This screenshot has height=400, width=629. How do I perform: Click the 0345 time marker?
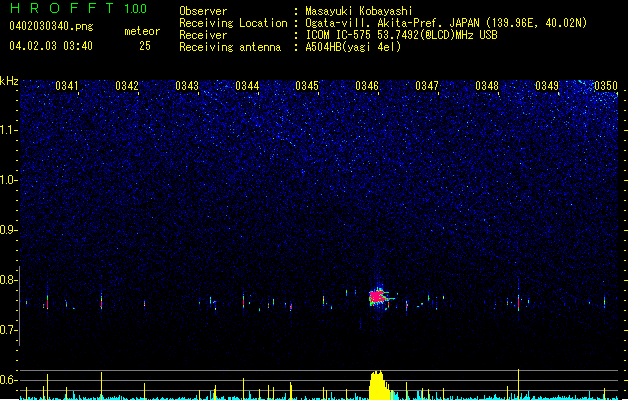(307, 86)
